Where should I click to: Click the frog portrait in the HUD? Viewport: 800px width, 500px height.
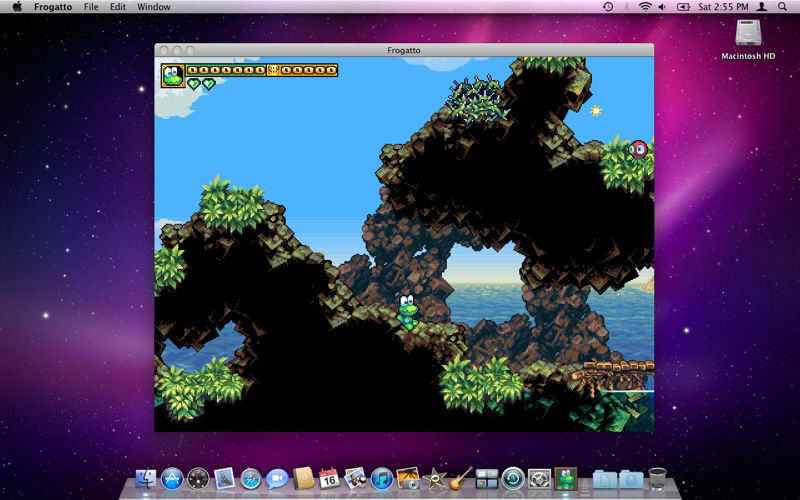173,76
